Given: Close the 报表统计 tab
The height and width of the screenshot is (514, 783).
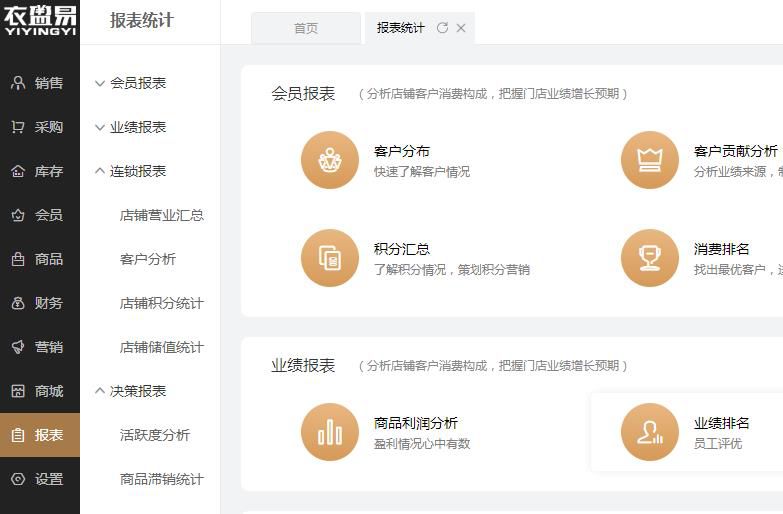Looking at the screenshot, I should point(461,28).
